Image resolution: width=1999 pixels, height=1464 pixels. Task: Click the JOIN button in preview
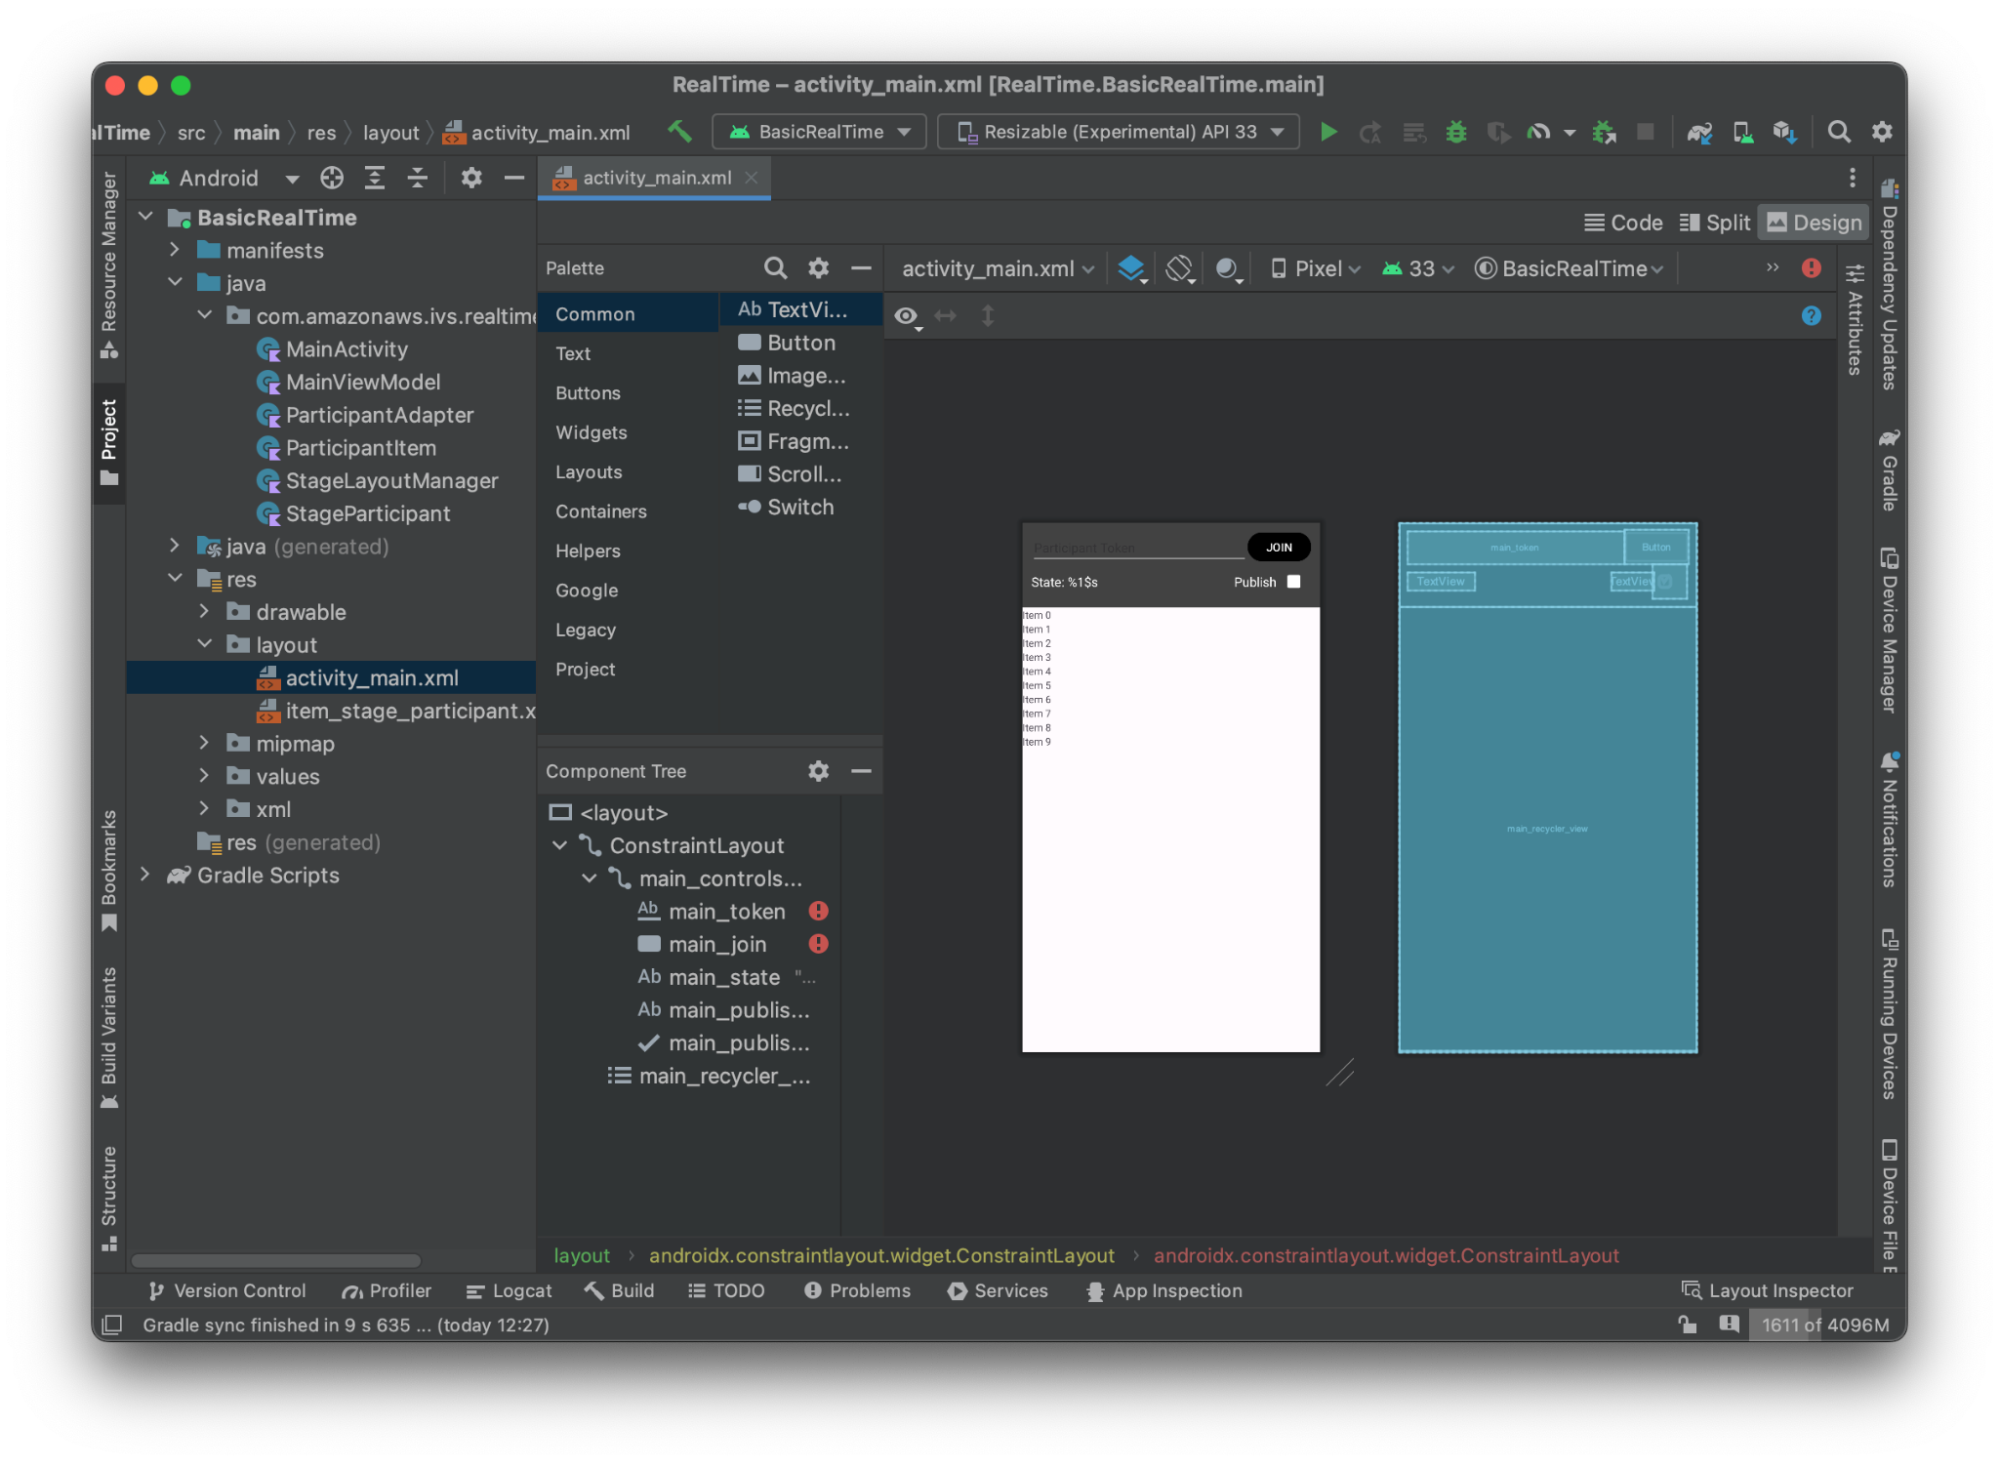(x=1279, y=546)
